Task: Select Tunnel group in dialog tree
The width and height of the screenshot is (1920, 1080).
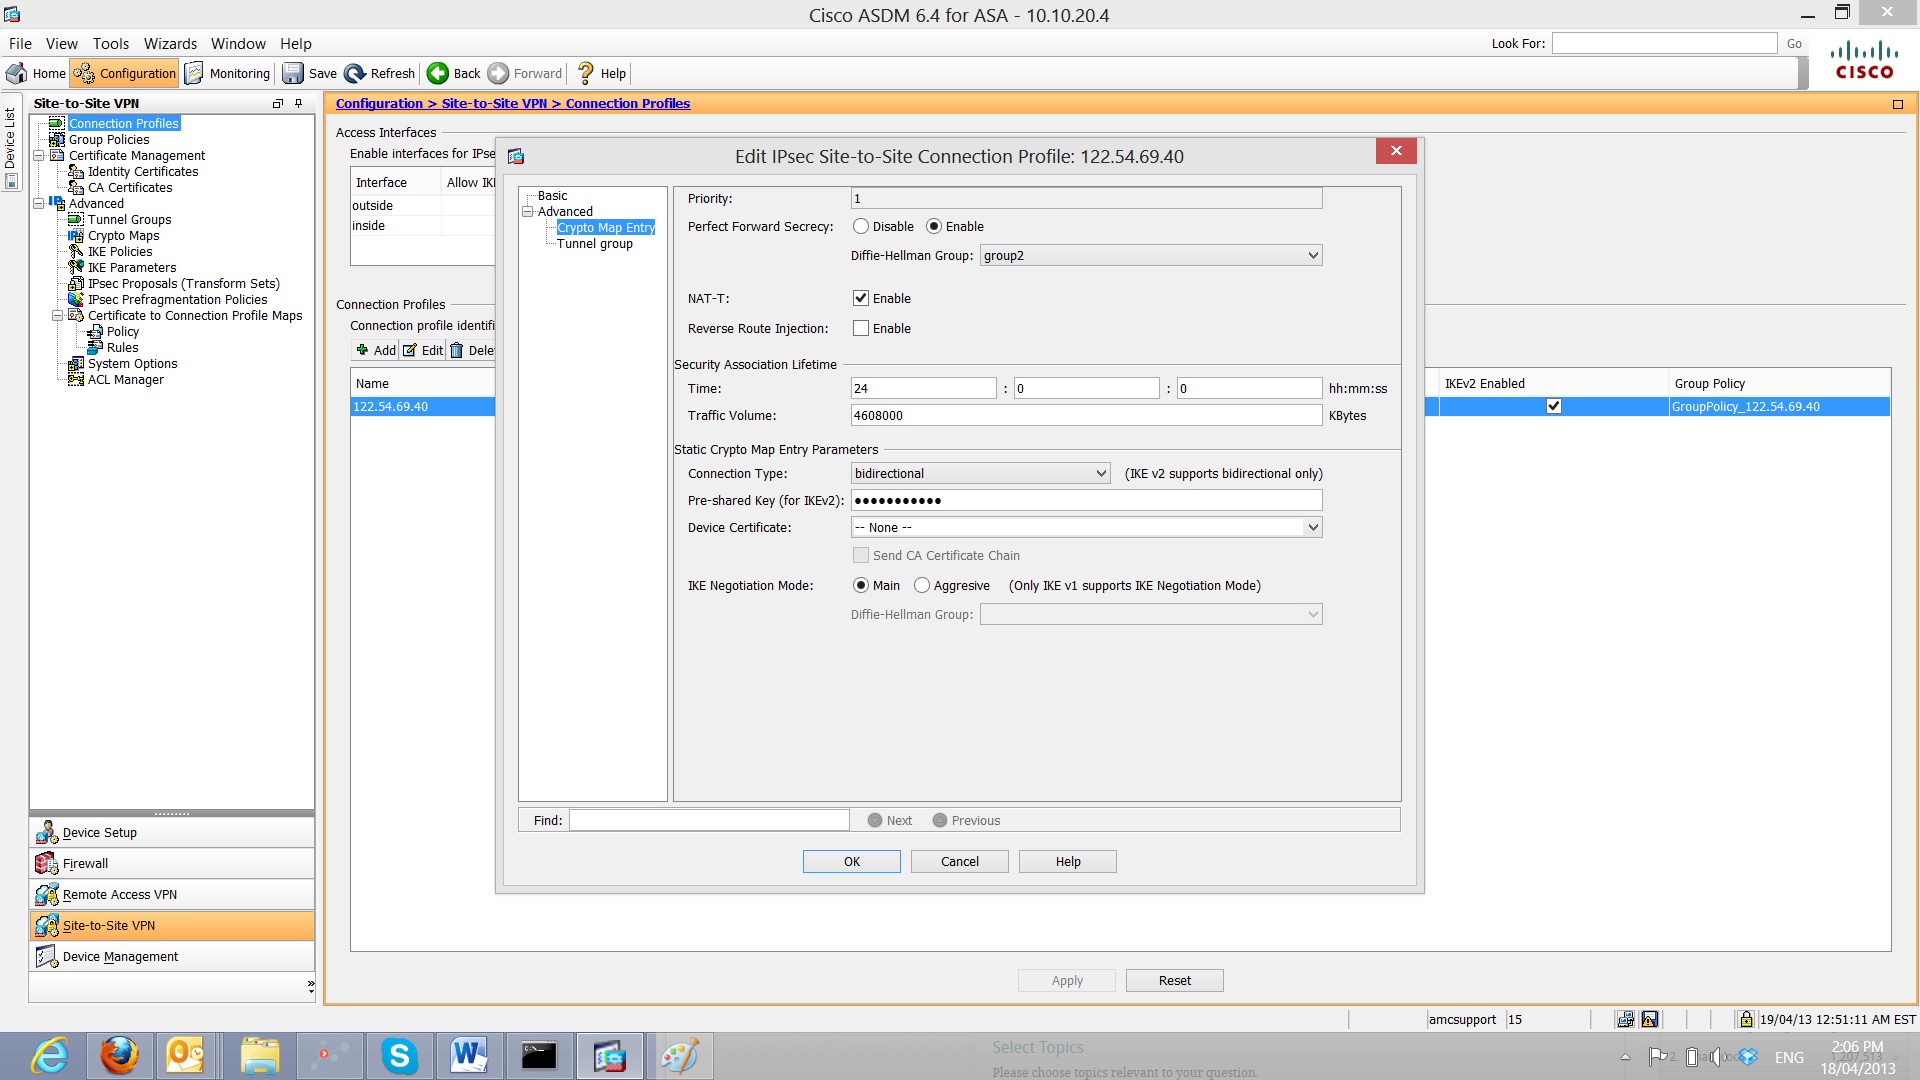Action: [595, 244]
